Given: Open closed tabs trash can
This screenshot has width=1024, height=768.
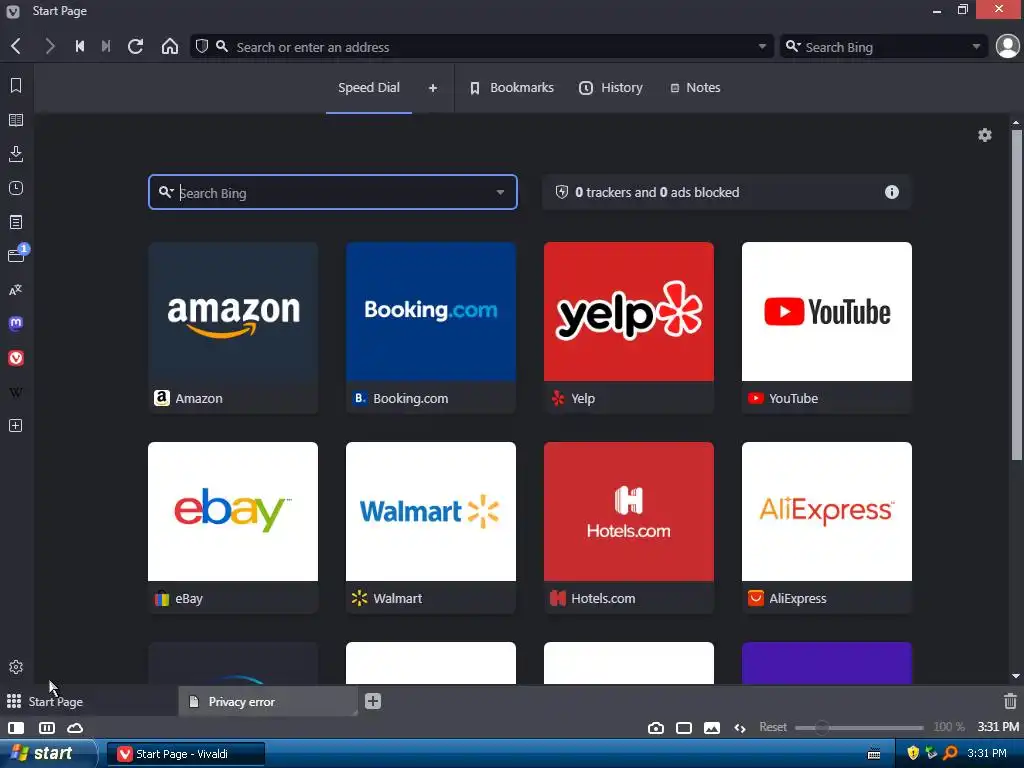Looking at the screenshot, I should click(1010, 701).
